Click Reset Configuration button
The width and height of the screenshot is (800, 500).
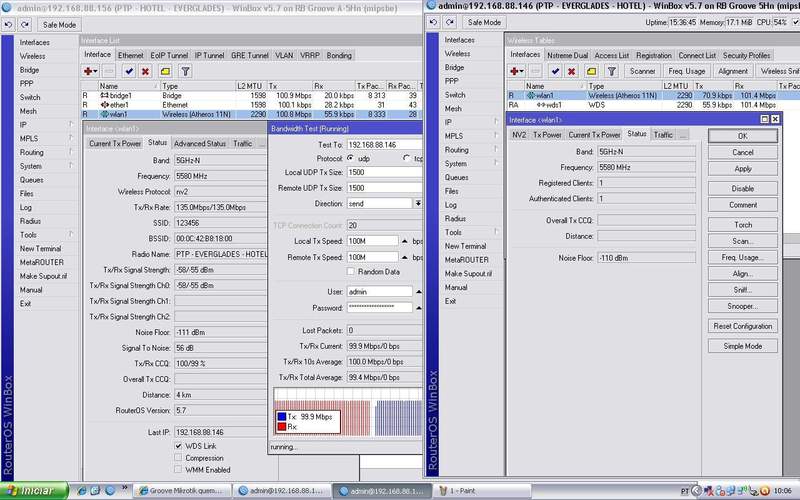click(x=743, y=326)
